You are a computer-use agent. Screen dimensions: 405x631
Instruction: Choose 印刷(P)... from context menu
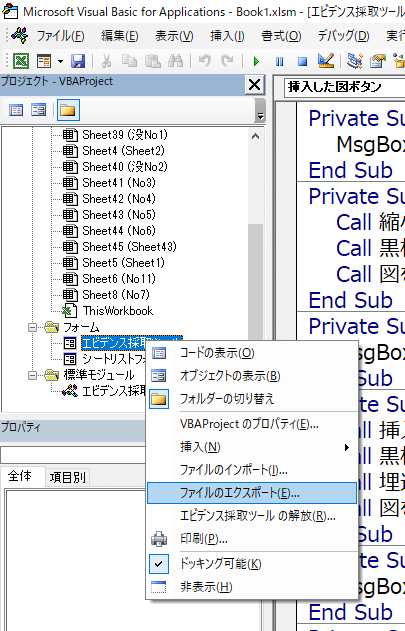tap(252, 539)
